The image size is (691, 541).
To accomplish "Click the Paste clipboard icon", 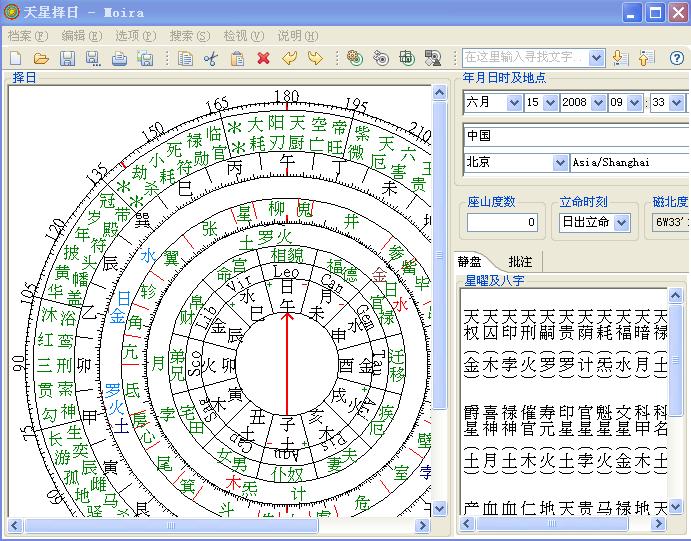I will (237, 59).
